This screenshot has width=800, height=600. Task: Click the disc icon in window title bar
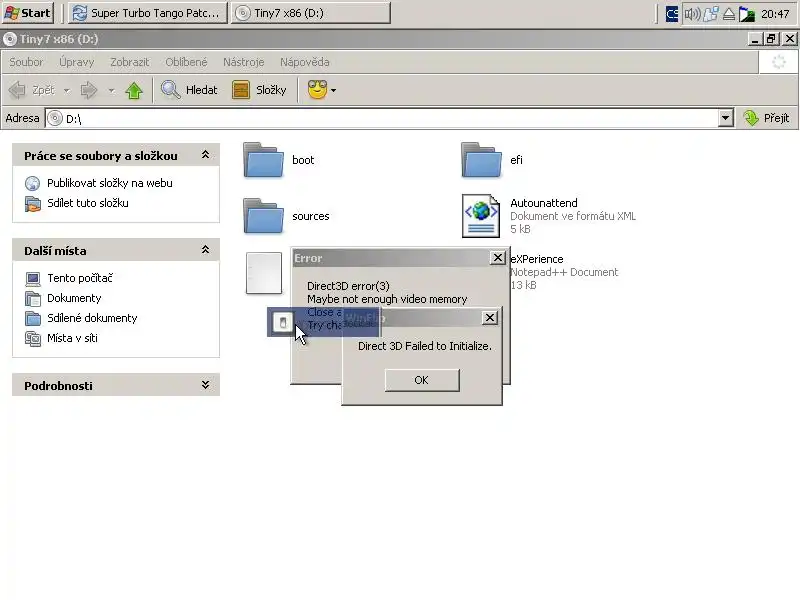10,39
